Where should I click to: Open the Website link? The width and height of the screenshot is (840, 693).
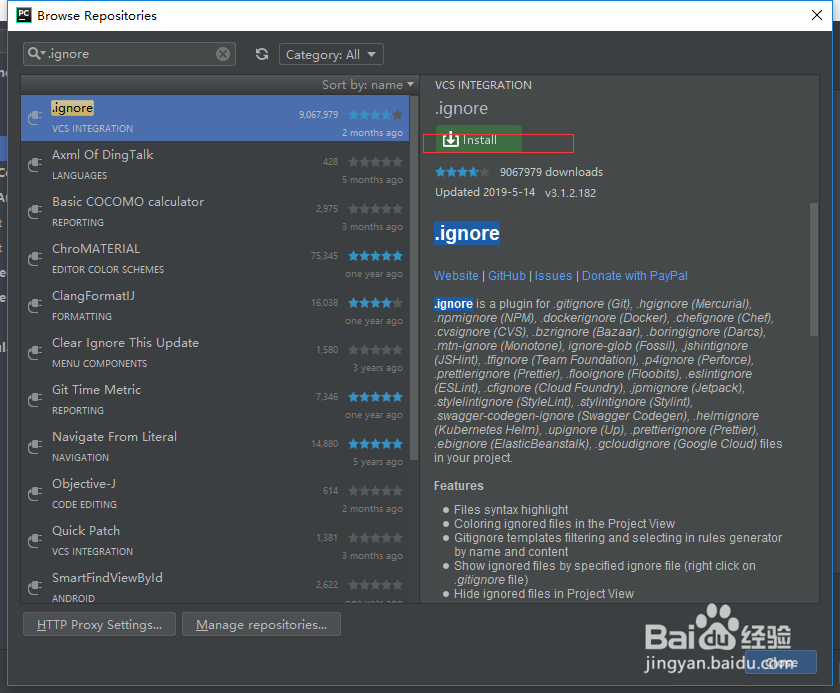(x=456, y=276)
